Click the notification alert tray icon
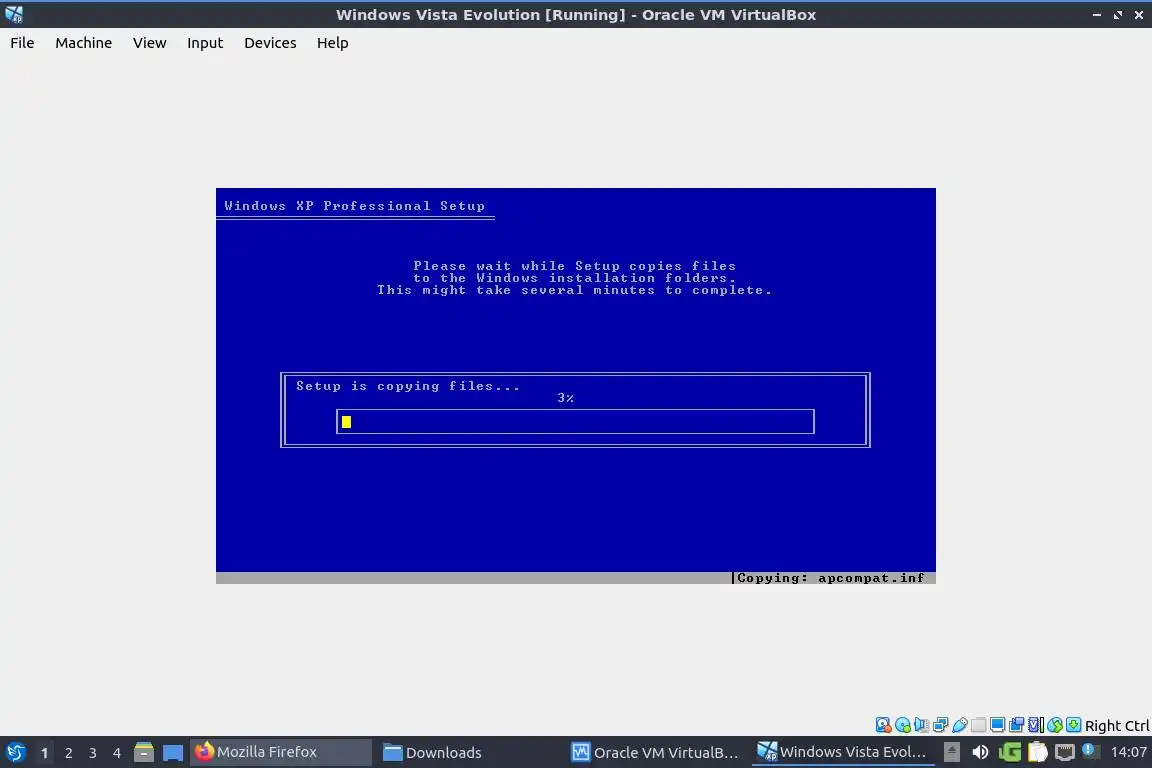This screenshot has width=1152, height=768. pos(1091,751)
